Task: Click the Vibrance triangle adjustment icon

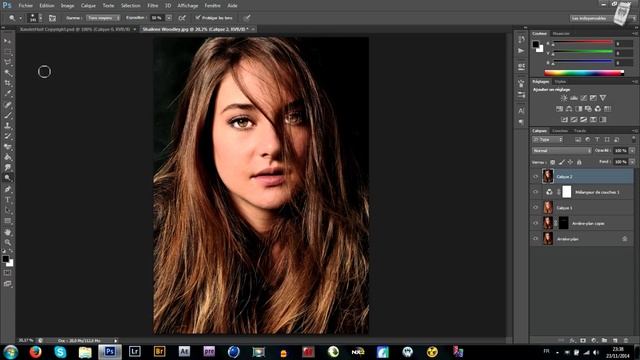Action: pos(603,98)
